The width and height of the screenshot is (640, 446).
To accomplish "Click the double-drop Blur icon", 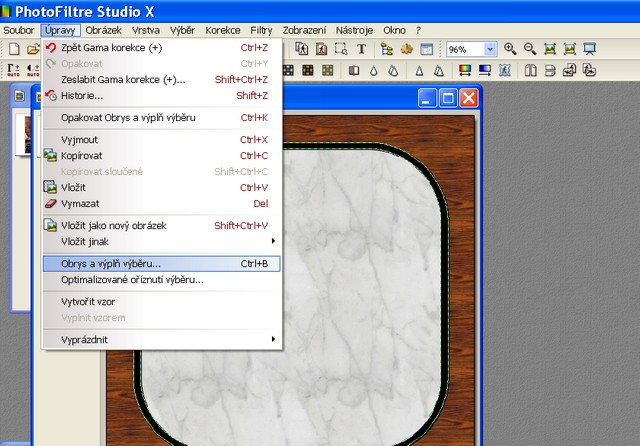I will click(393, 71).
